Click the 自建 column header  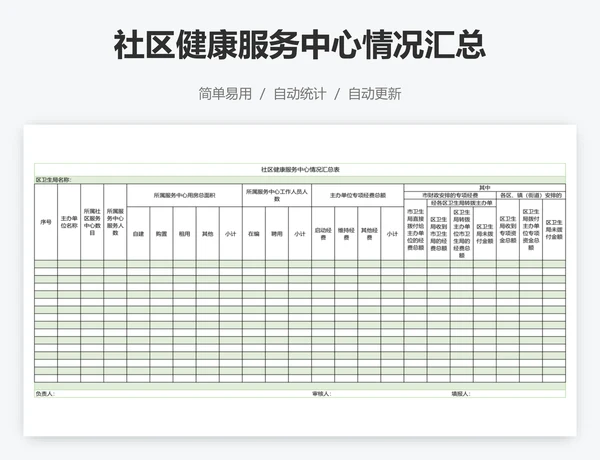(138, 233)
